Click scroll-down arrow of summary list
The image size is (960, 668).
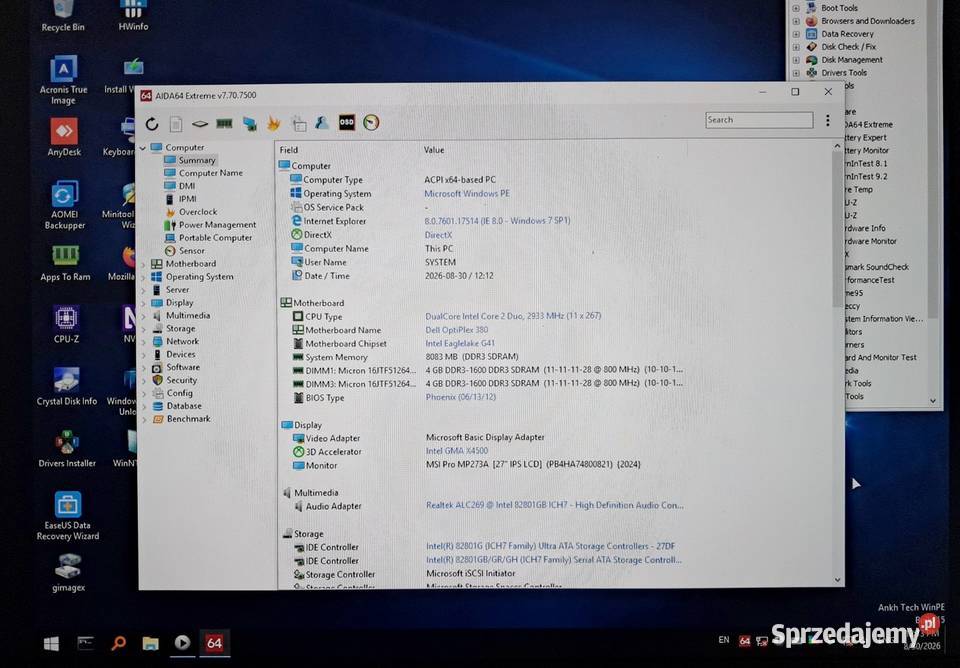pos(838,580)
